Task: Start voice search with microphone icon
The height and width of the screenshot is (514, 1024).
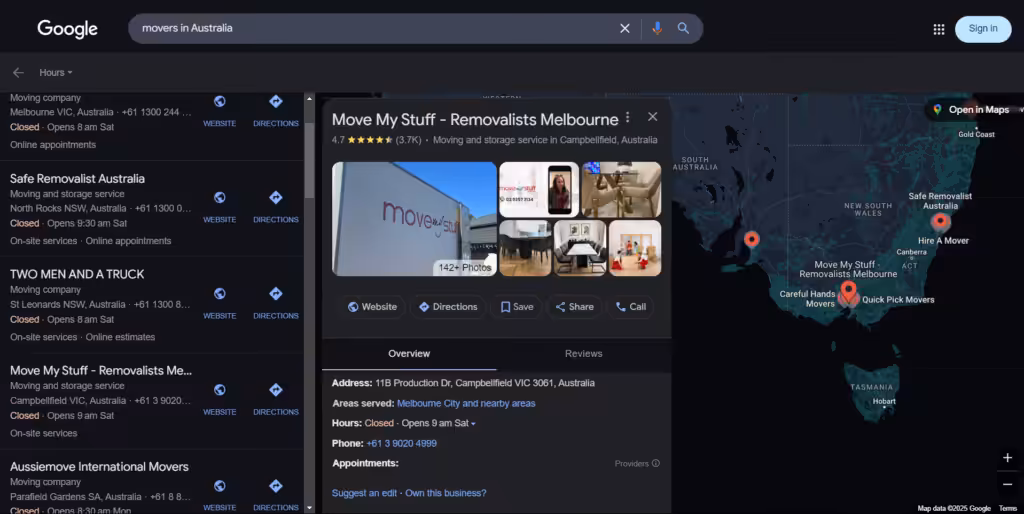Action: pyautogui.click(x=657, y=28)
